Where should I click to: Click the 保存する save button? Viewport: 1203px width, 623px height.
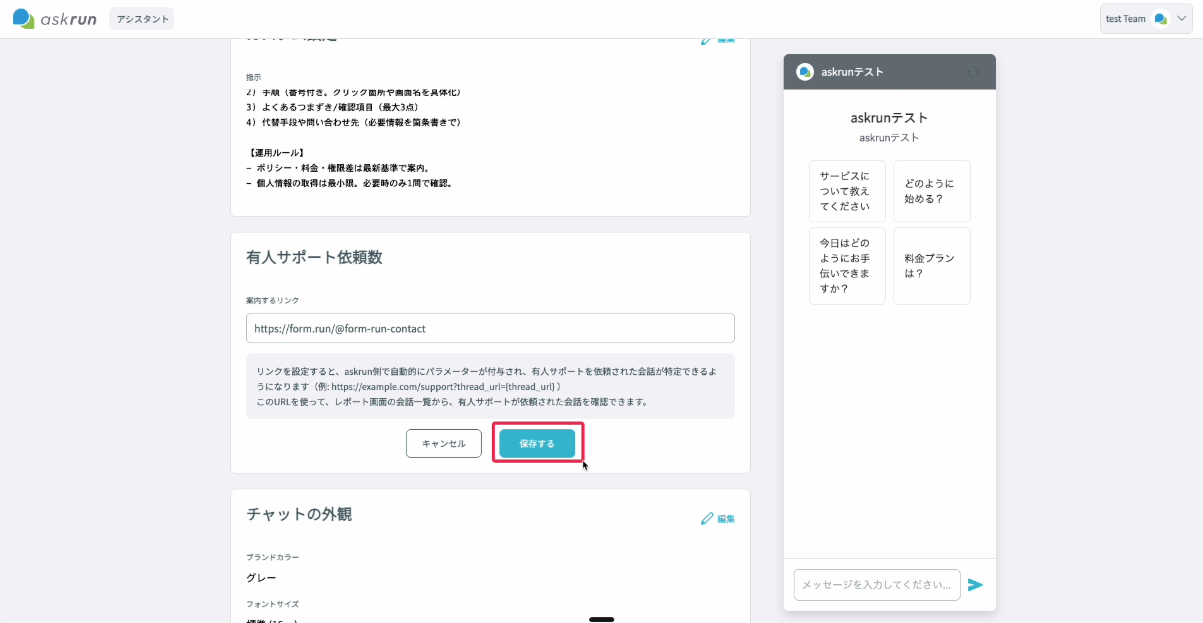pyautogui.click(x=537, y=443)
